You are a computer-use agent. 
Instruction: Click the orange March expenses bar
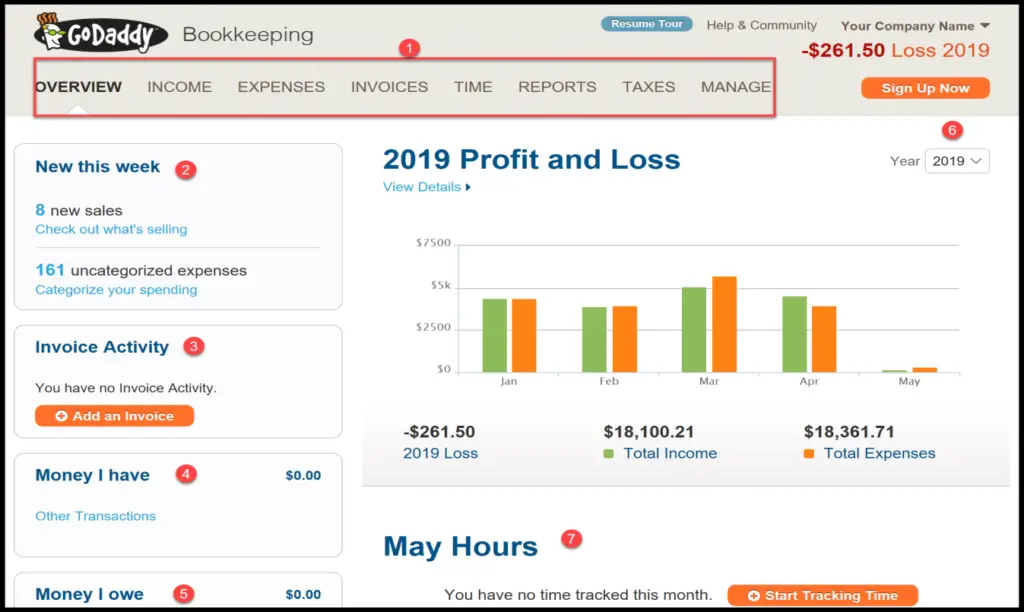[724, 324]
